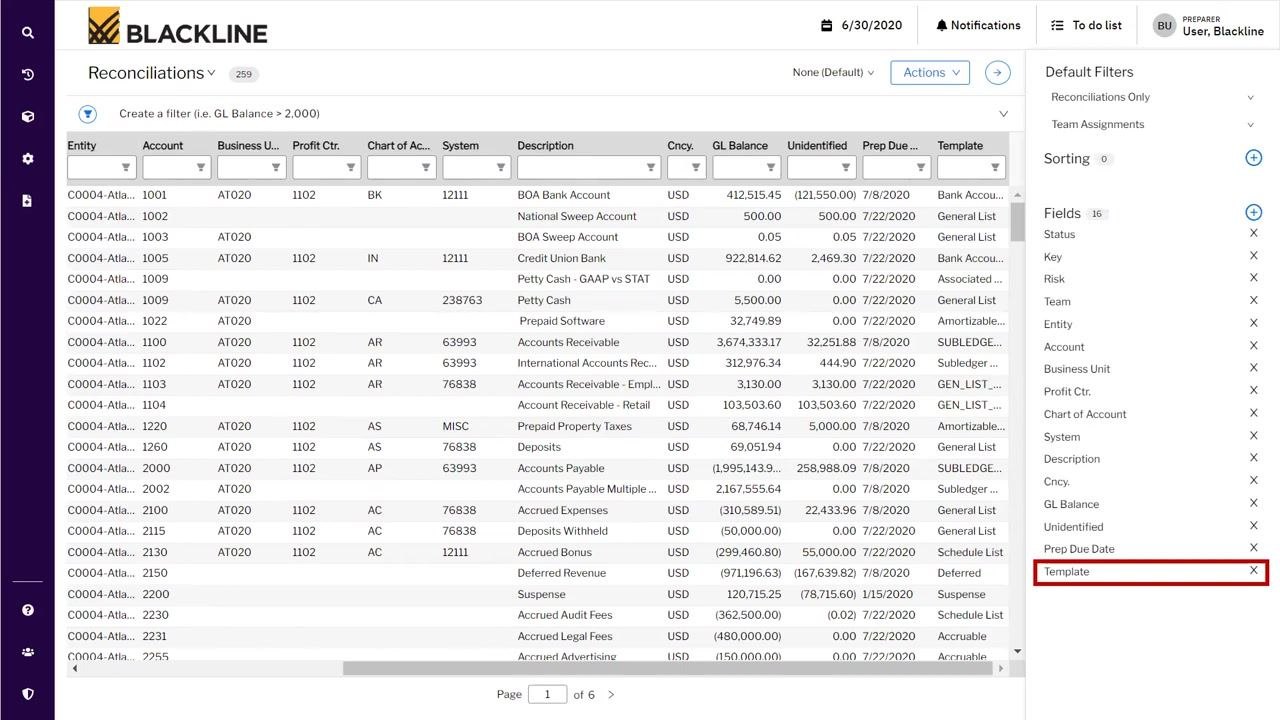
Task: Open the Entity column filter funnel
Action: coord(126,168)
